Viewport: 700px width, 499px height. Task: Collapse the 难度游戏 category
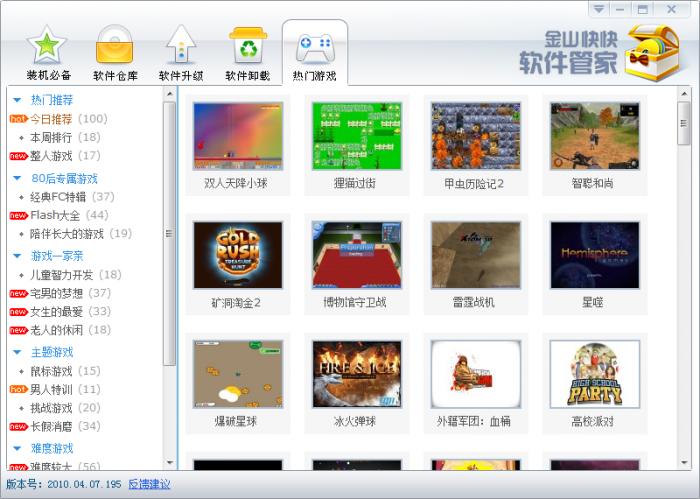[x=17, y=448]
